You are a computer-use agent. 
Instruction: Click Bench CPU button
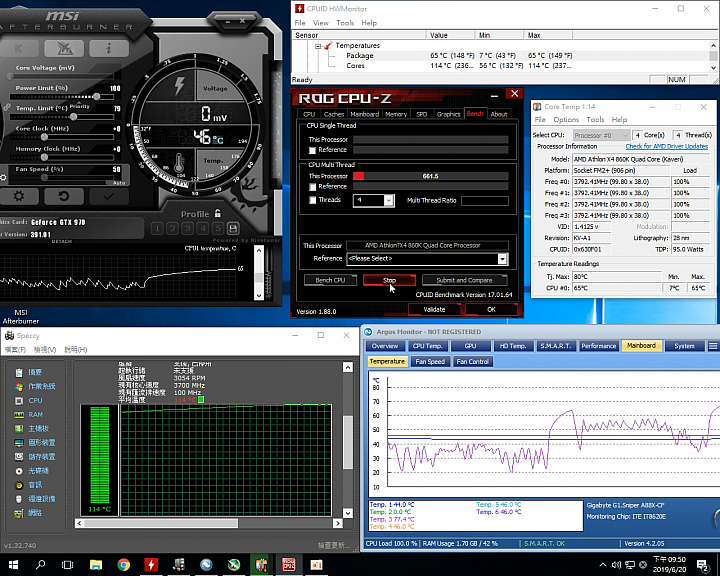[x=330, y=280]
